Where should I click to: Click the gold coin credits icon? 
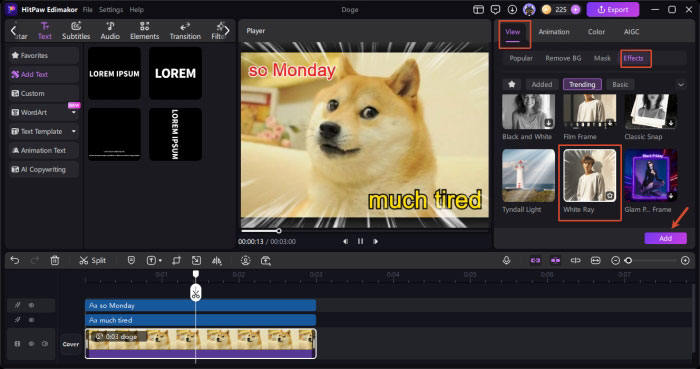click(x=546, y=9)
